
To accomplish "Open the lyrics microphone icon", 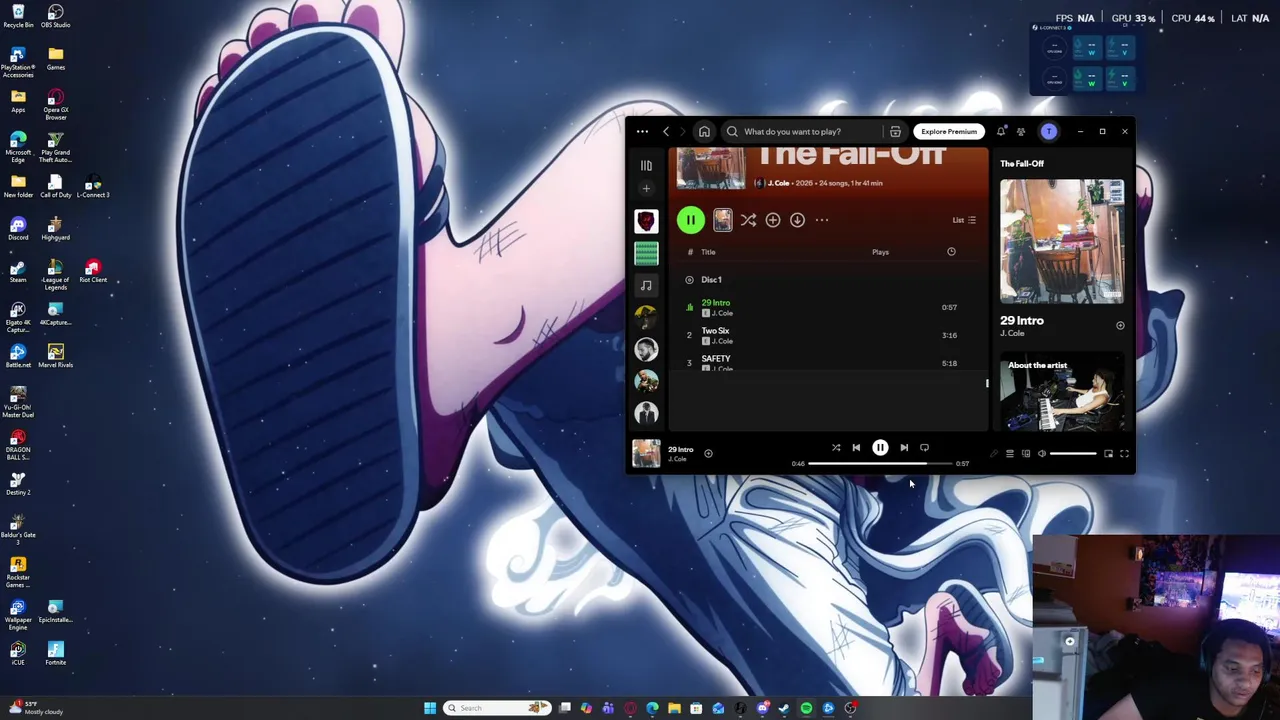I will pos(993,454).
